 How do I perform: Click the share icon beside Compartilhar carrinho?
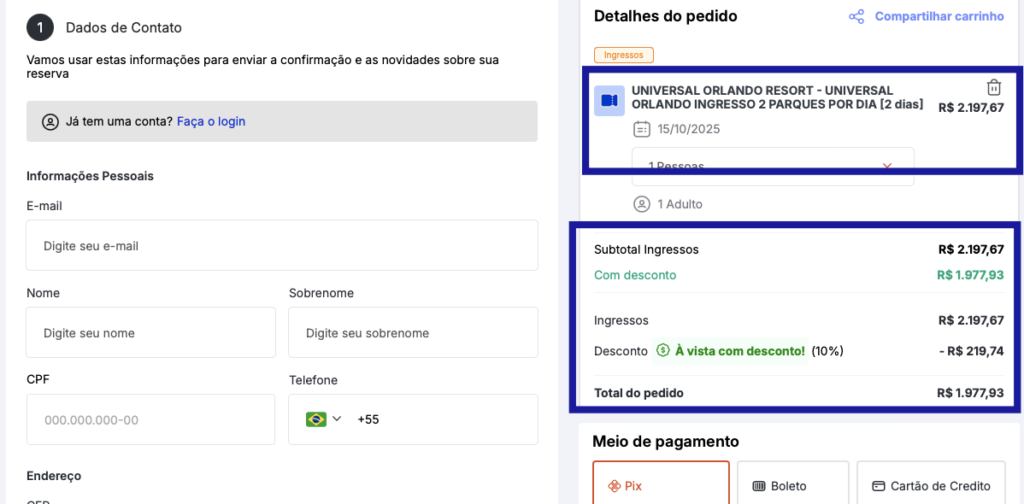(x=856, y=17)
